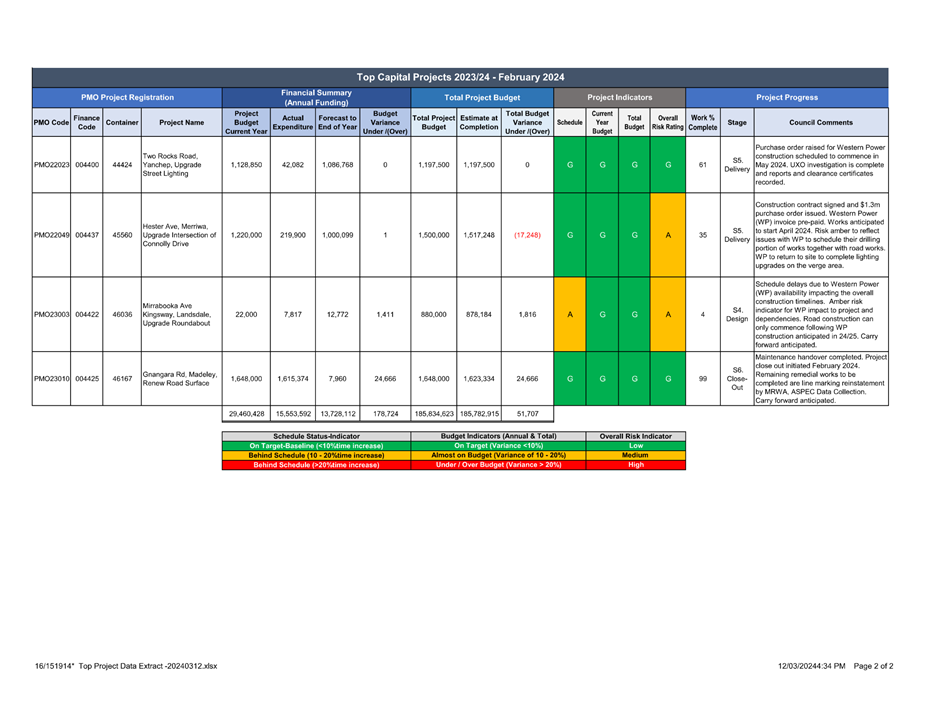
Task: Select the 'S6. Close-Out' stage cell
Action: pyautogui.click(x=737, y=379)
